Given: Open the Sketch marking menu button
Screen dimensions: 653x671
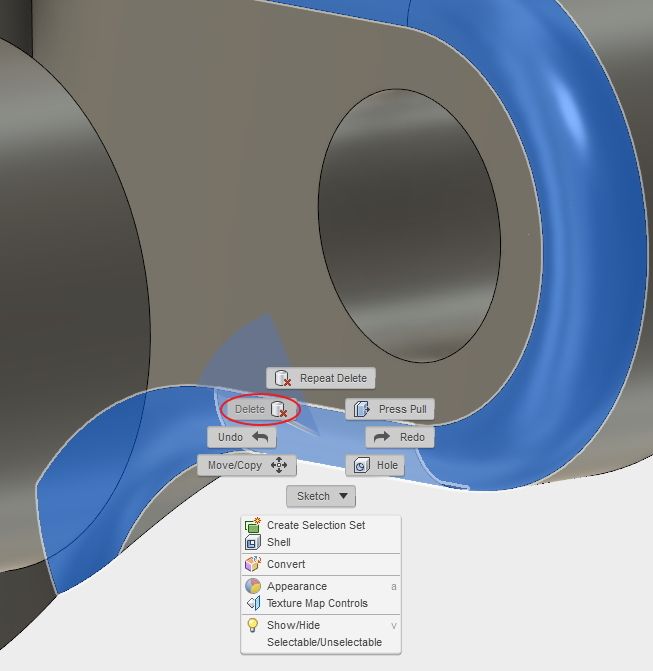Looking at the screenshot, I should 321,496.
